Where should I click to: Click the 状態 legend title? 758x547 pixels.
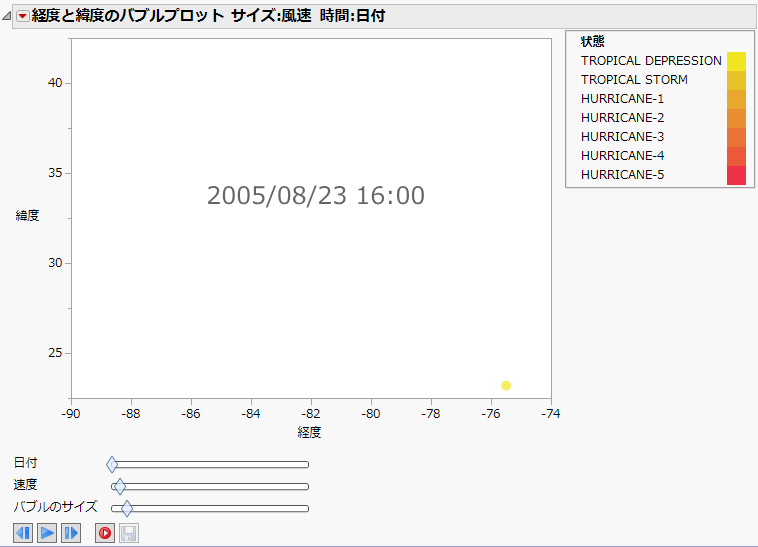point(592,42)
